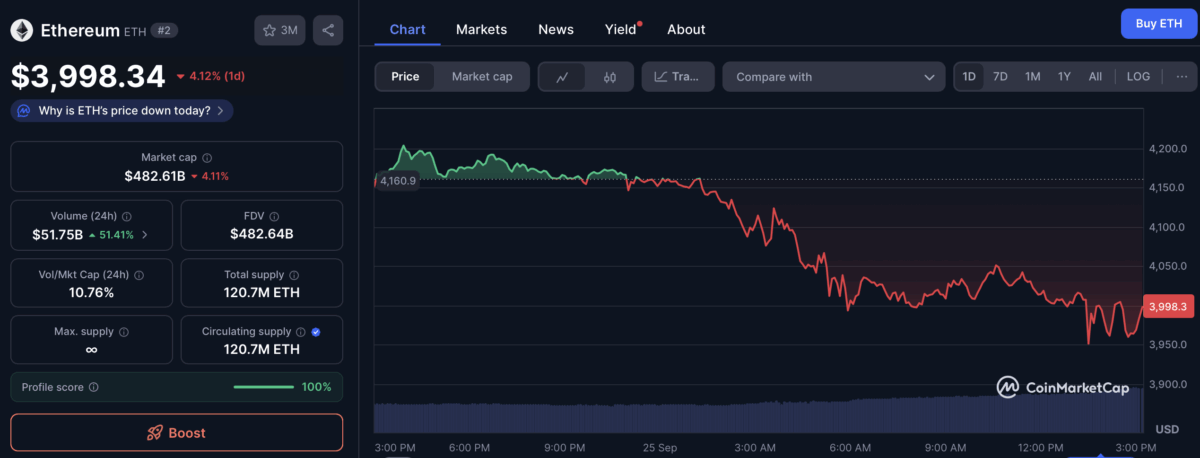
Task: Open the TradingView chart button
Action: coord(678,77)
